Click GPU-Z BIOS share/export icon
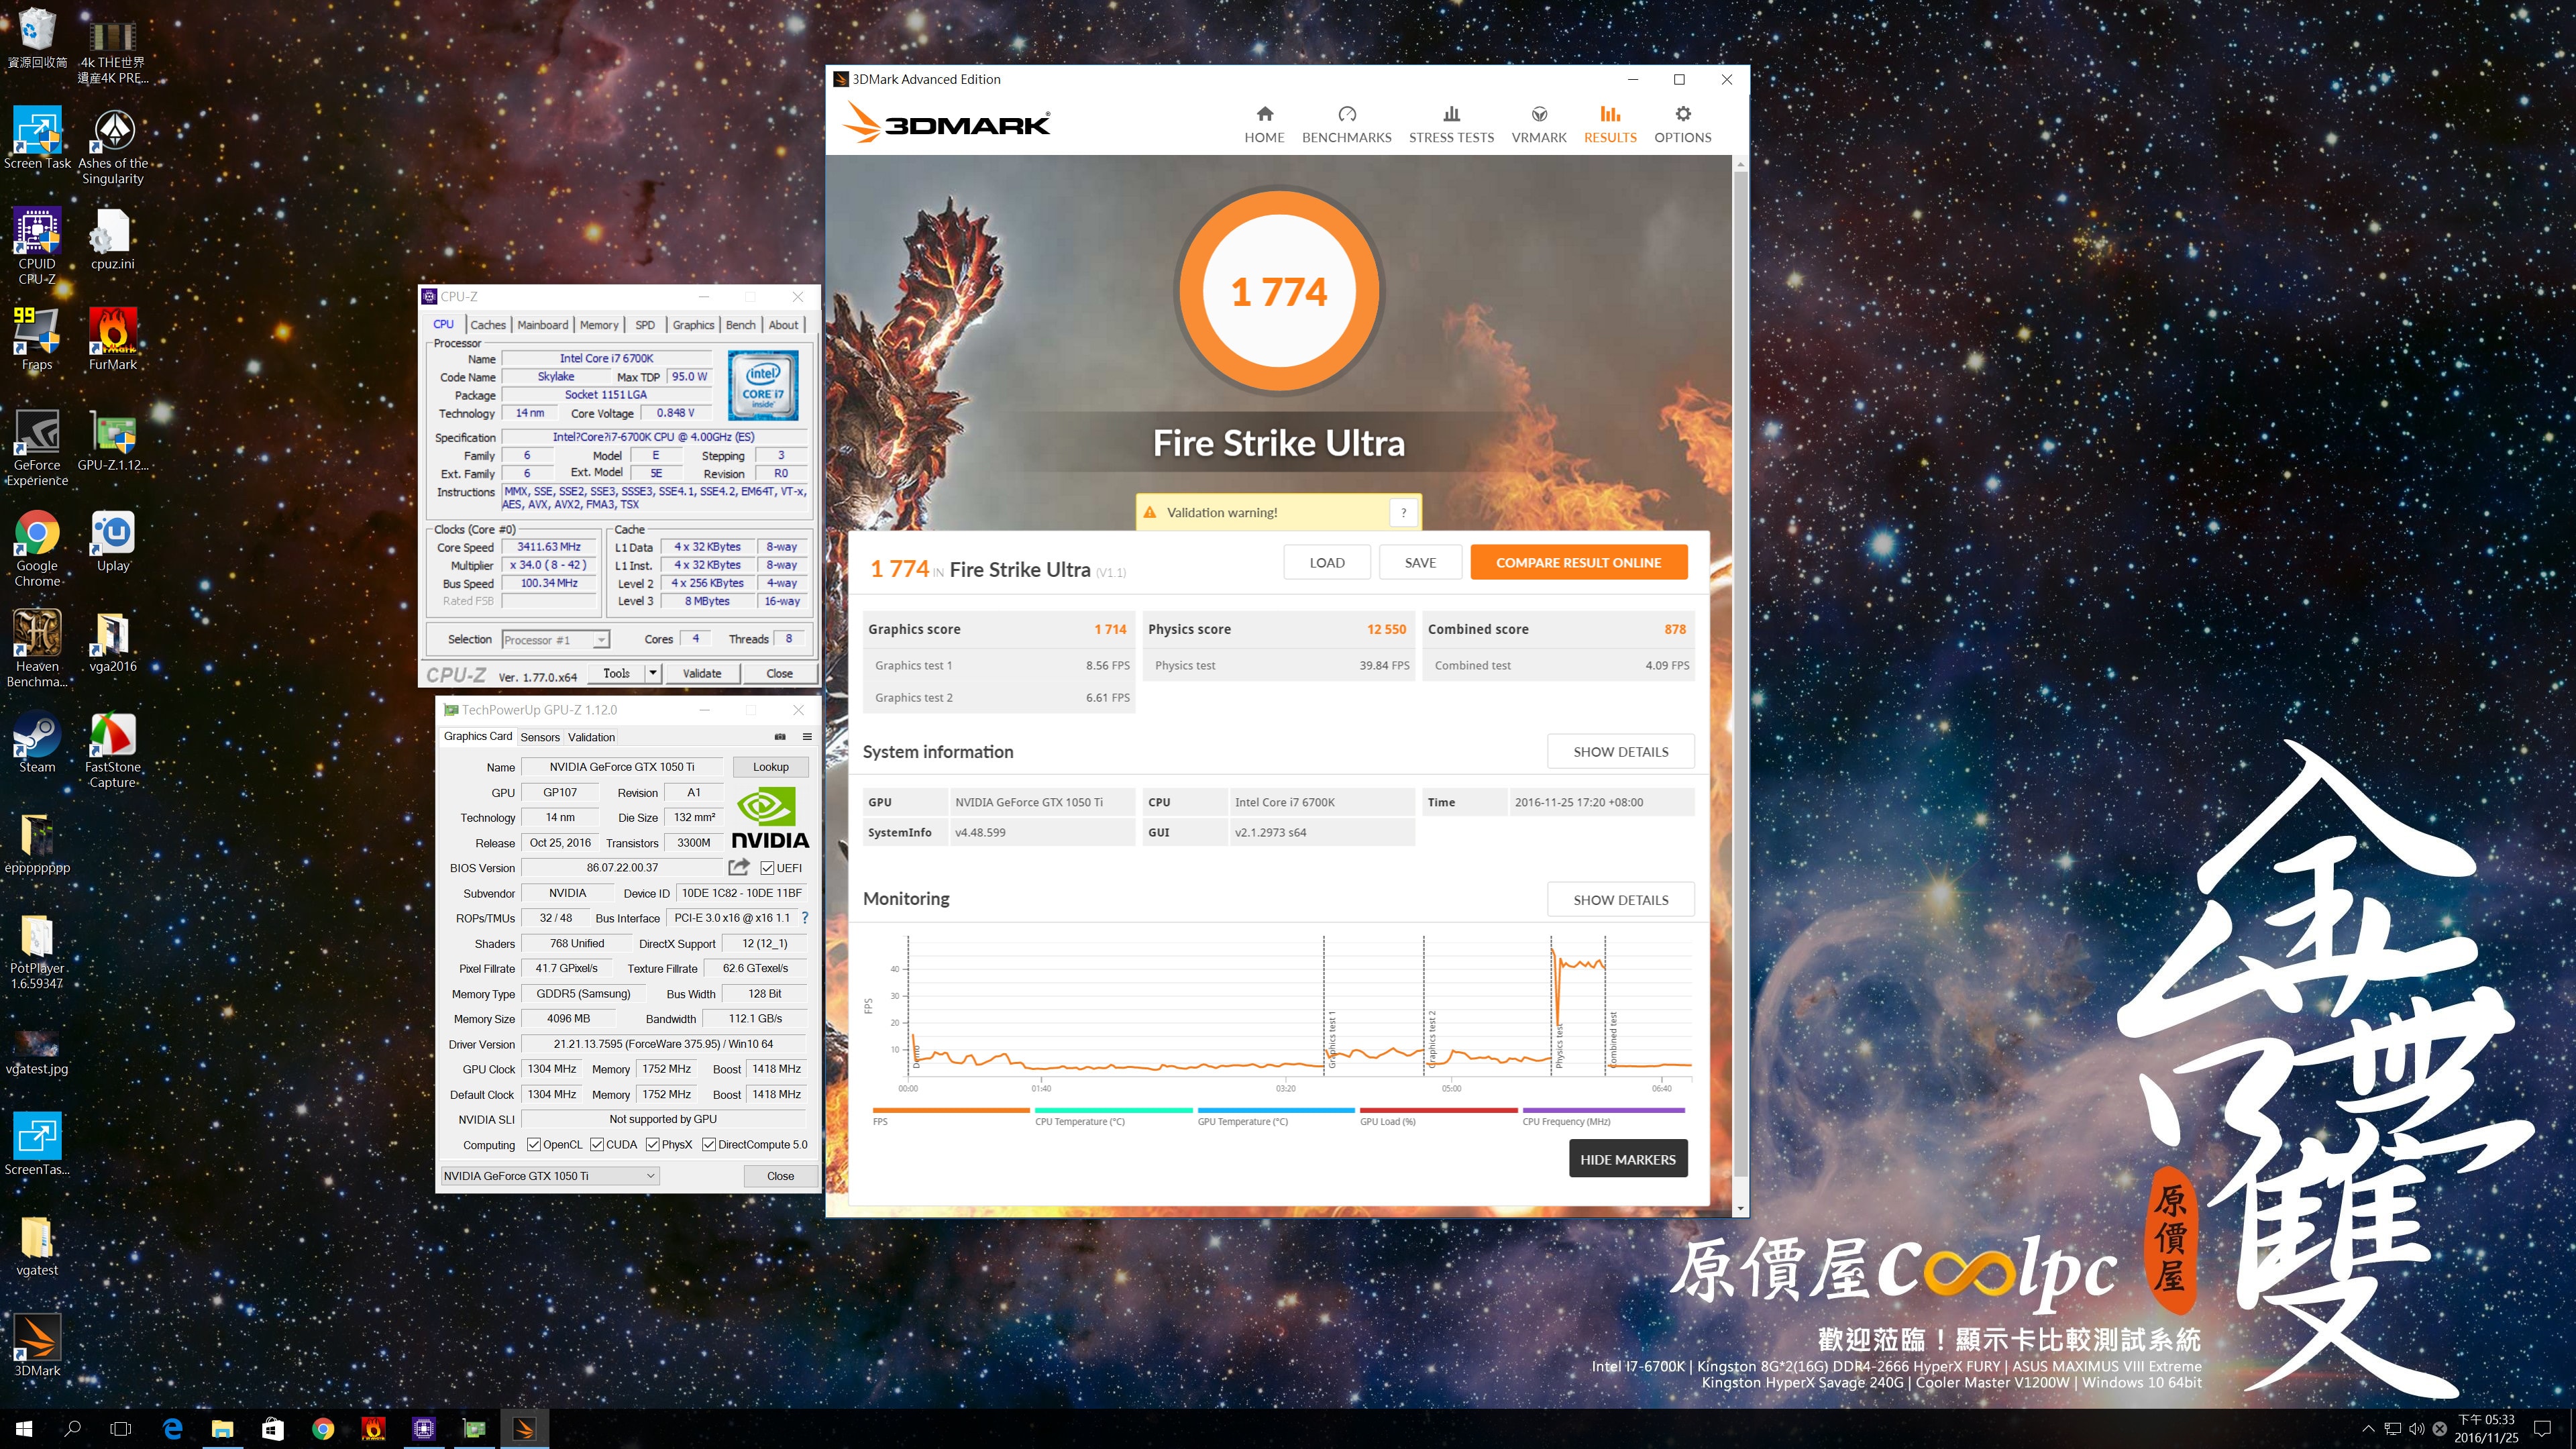Image resolution: width=2576 pixels, height=1449 pixels. pyautogui.click(x=739, y=867)
